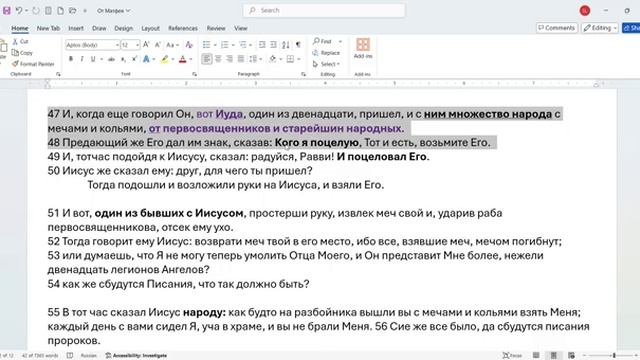Apply bulleted list
Screen dimensions: 640x360
click(x=207, y=44)
